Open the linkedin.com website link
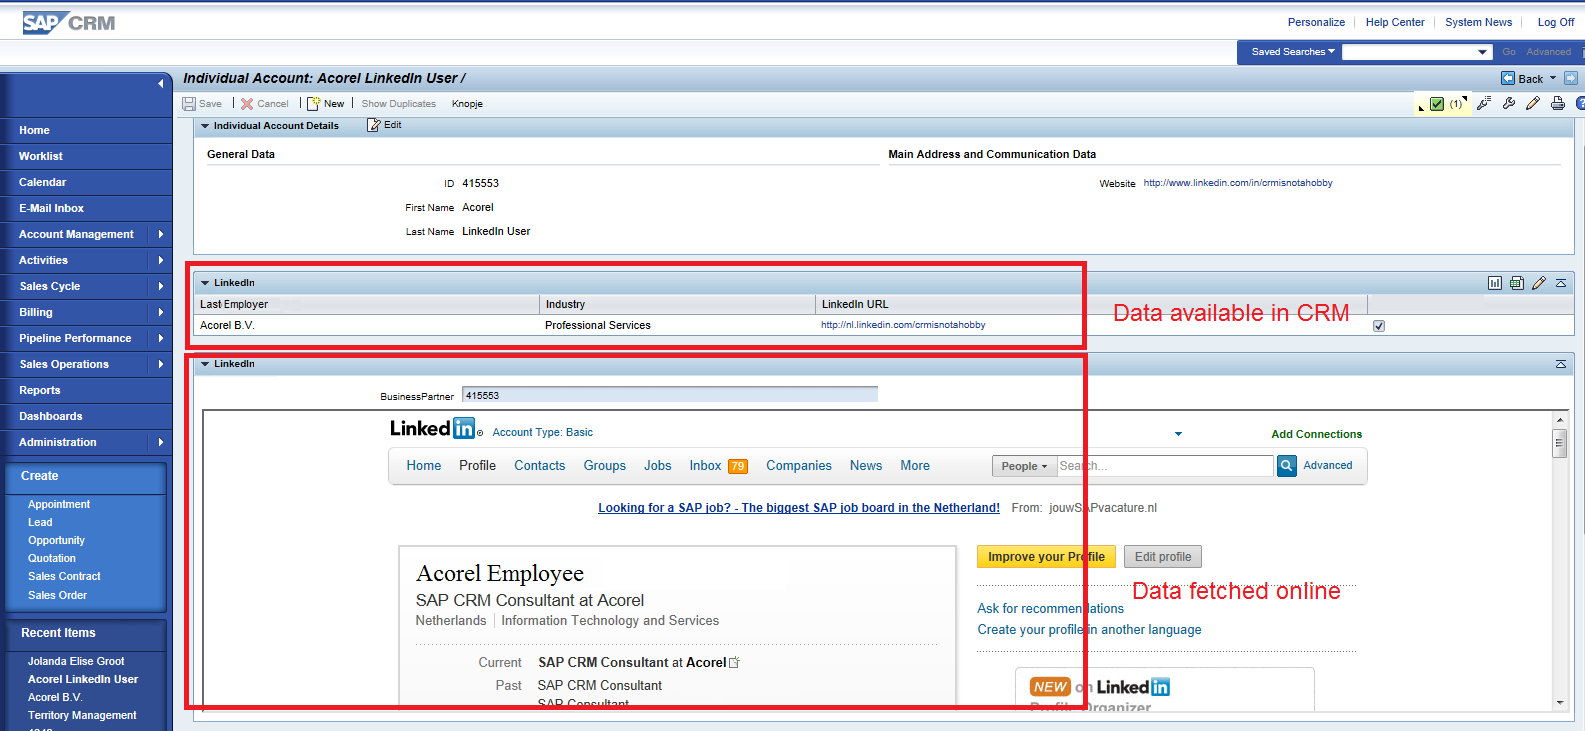Image resolution: width=1585 pixels, height=731 pixels. 1238,183
